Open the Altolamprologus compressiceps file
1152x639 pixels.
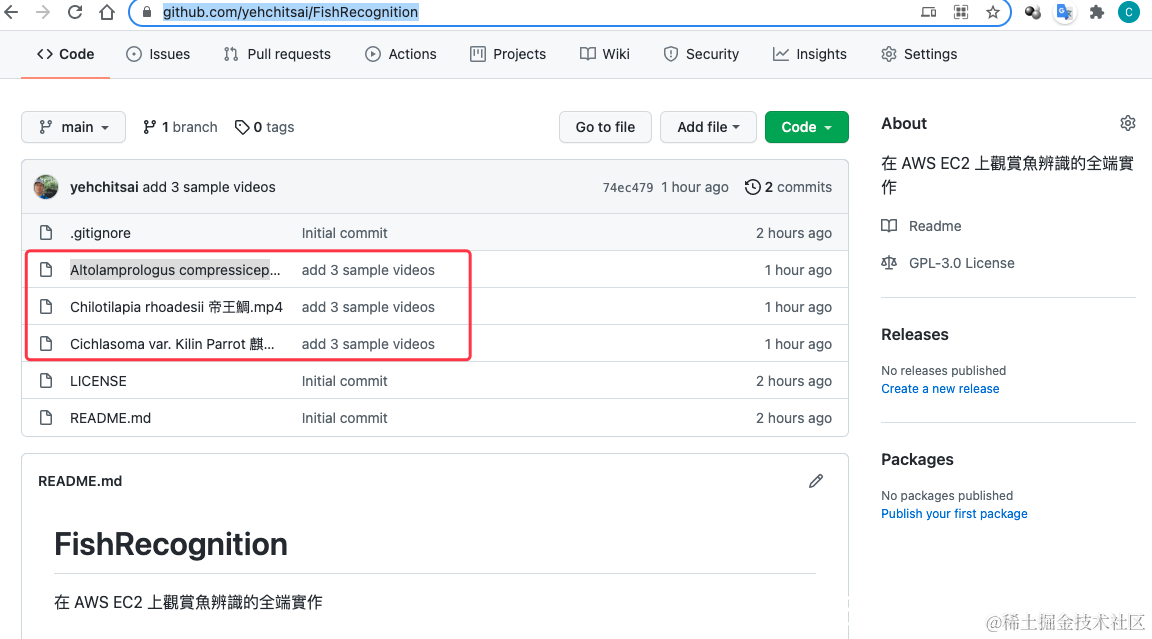click(x=175, y=270)
